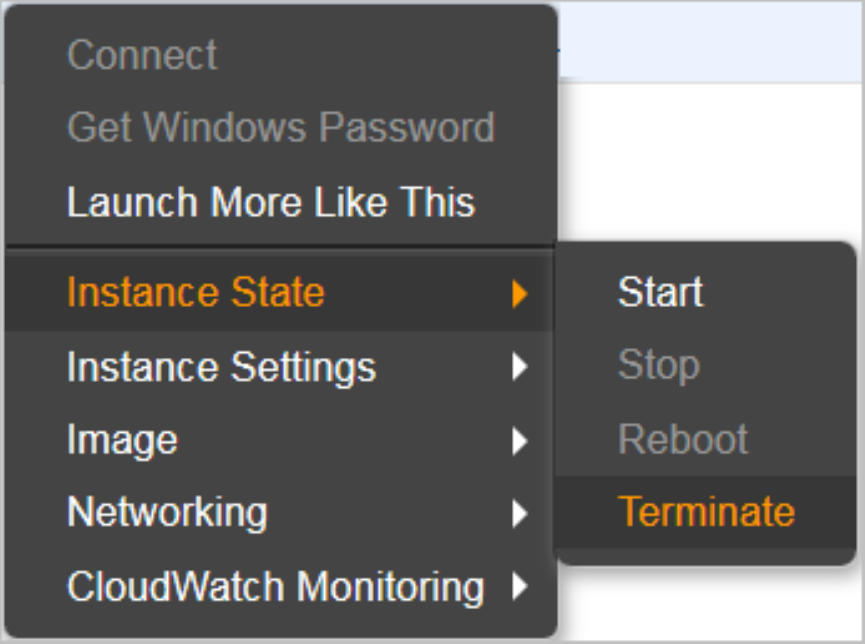Click the divider line under Launch More Like This
865x644 pixels.
pos(280,245)
